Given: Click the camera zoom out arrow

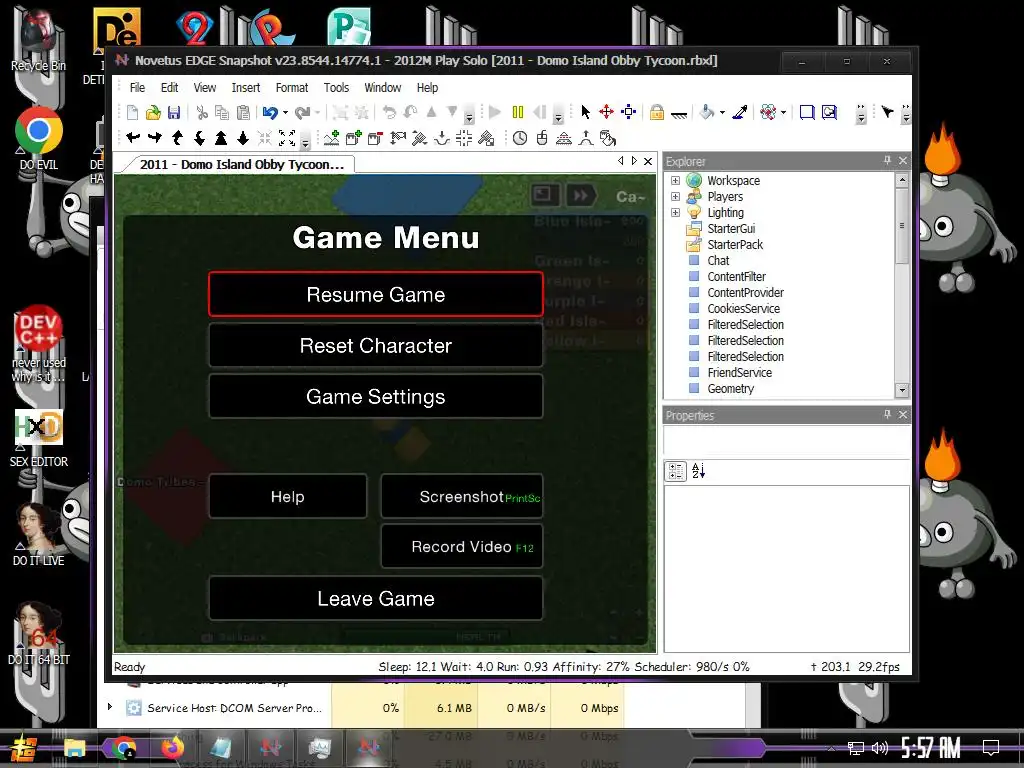Looking at the screenshot, I should click(243, 138).
